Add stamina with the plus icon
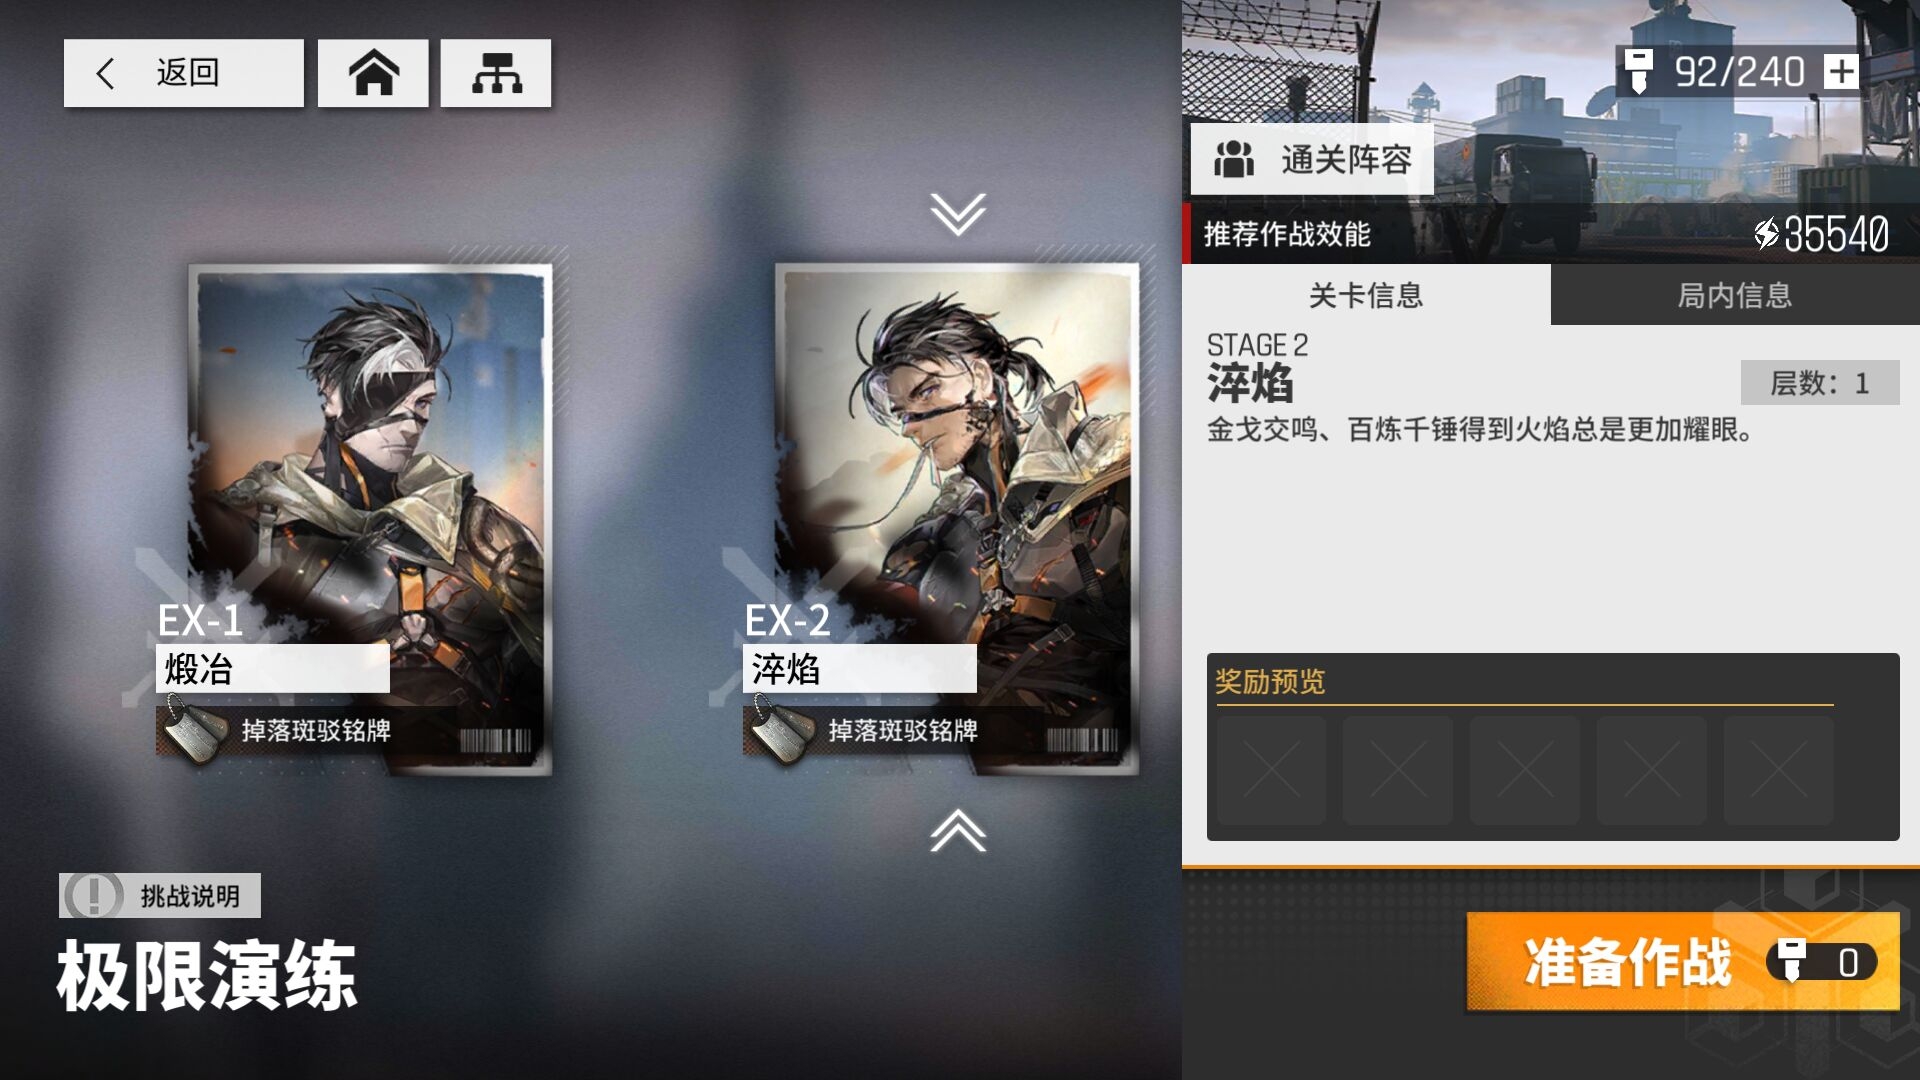This screenshot has height=1080, width=1920. [x=1841, y=72]
